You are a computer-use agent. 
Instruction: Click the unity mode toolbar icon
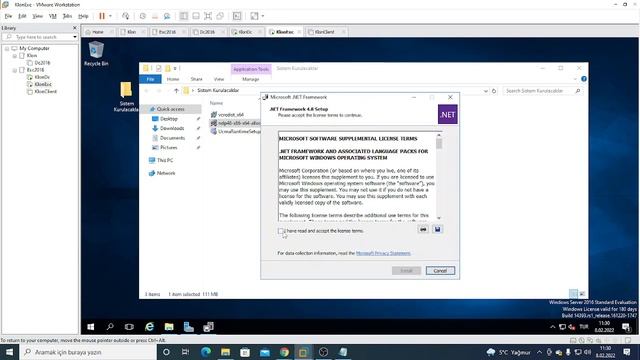(x=220, y=16)
